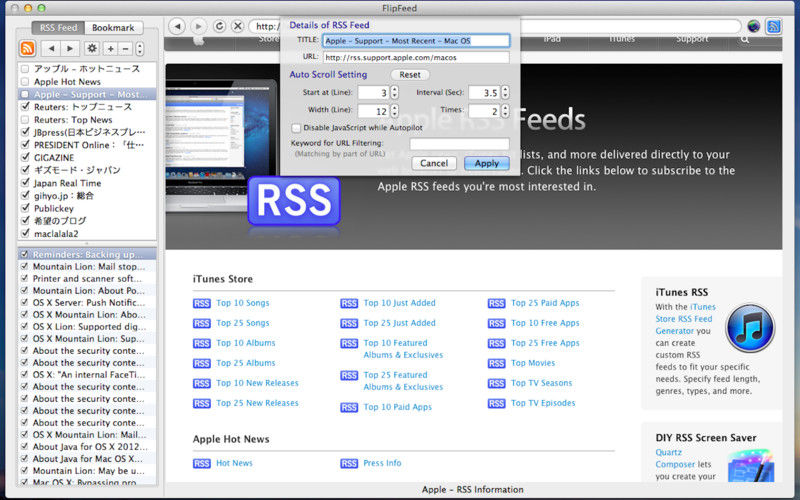Select the OS X Server: Push Notific... article
Viewport: 800px width, 500px height.
87,303
